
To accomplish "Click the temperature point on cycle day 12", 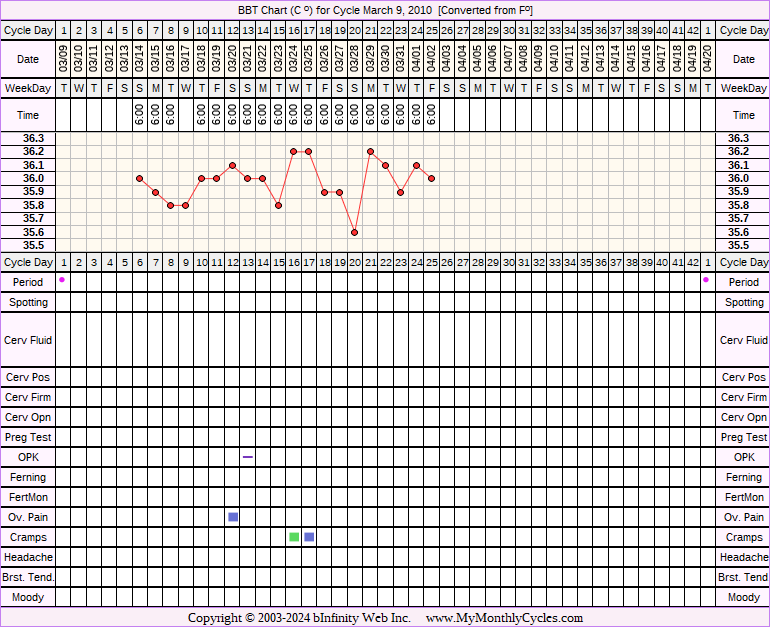I will click(232, 165).
